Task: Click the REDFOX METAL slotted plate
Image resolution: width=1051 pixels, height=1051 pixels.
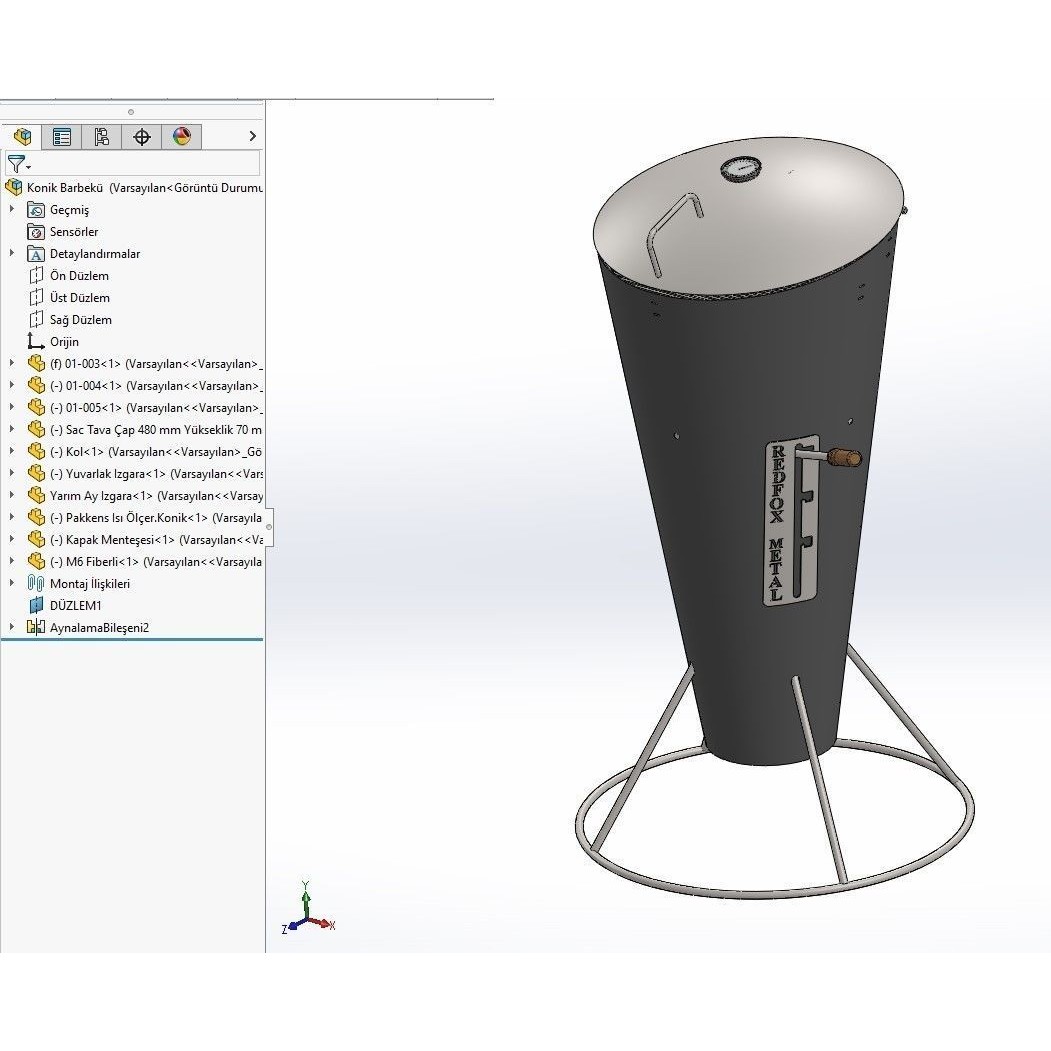Action: [792, 520]
